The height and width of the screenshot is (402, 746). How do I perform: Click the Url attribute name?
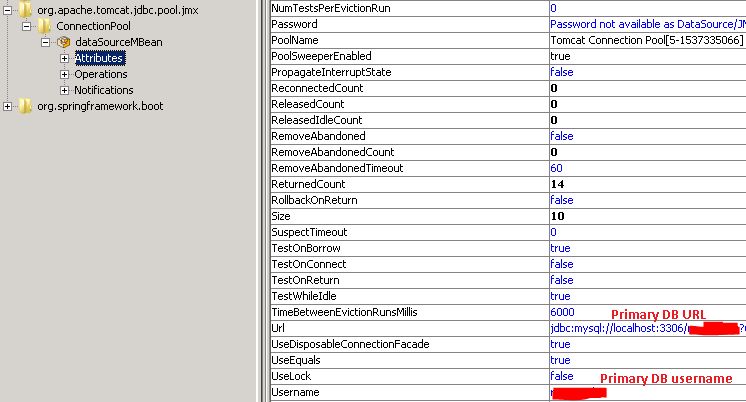[278, 328]
